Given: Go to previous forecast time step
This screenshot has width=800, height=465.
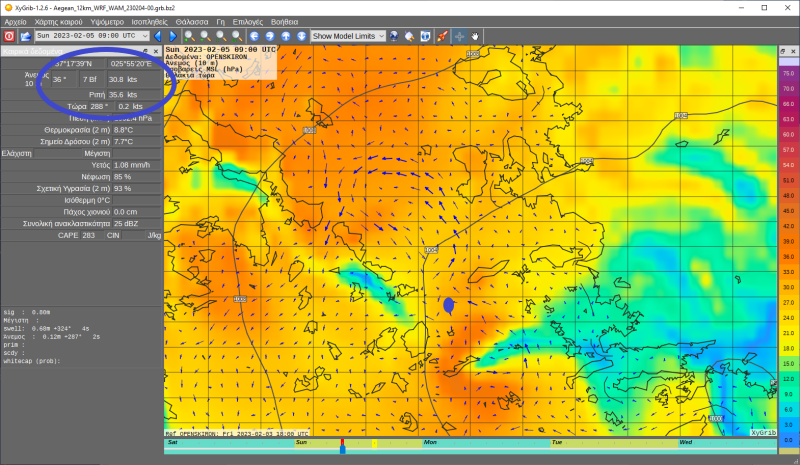Looking at the screenshot, I should point(158,36).
